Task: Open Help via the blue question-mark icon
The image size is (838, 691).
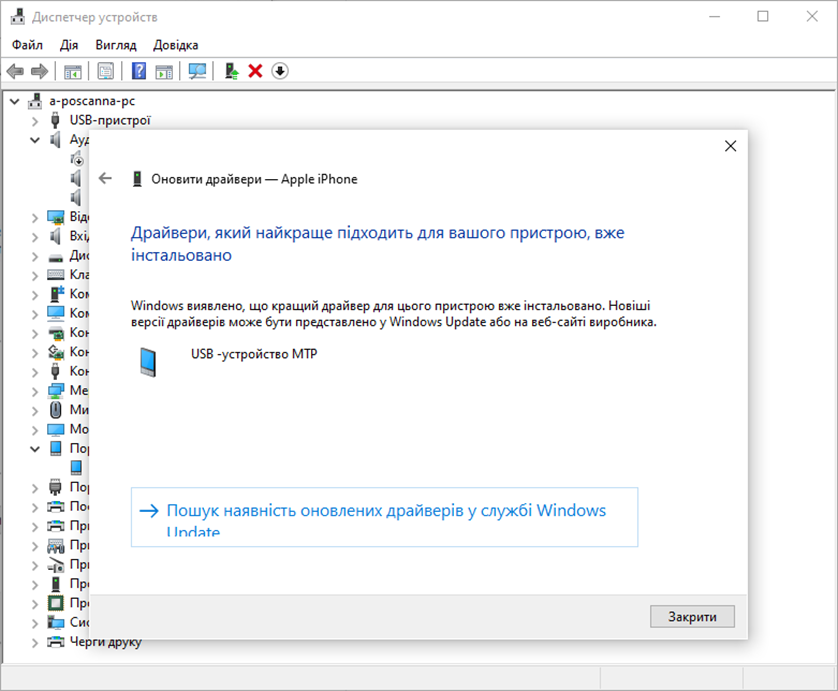Action: click(139, 71)
